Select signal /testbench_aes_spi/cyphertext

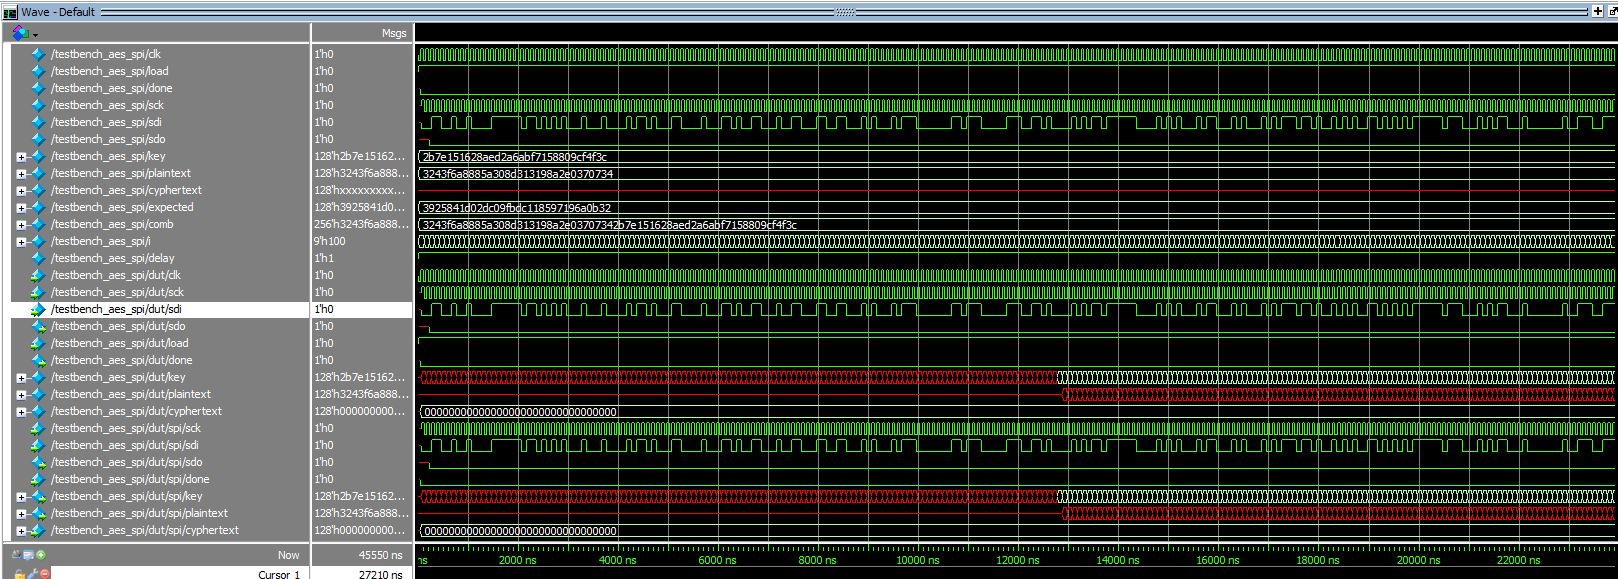[x=126, y=190]
